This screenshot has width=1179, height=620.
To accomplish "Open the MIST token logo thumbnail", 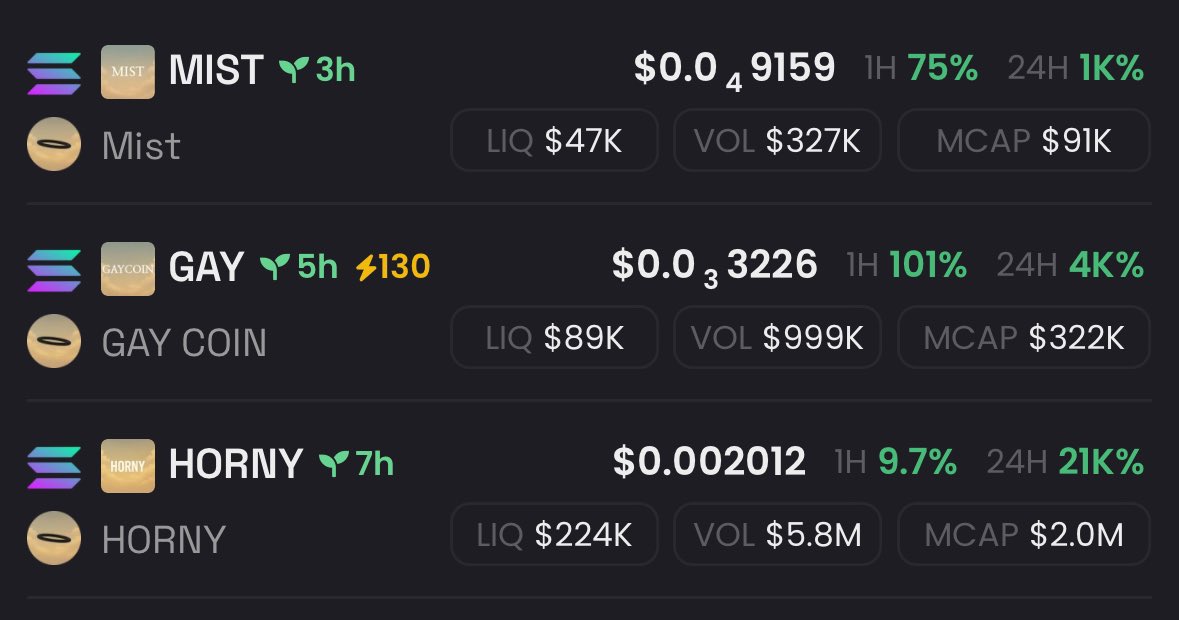I will pyautogui.click(x=128, y=72).
